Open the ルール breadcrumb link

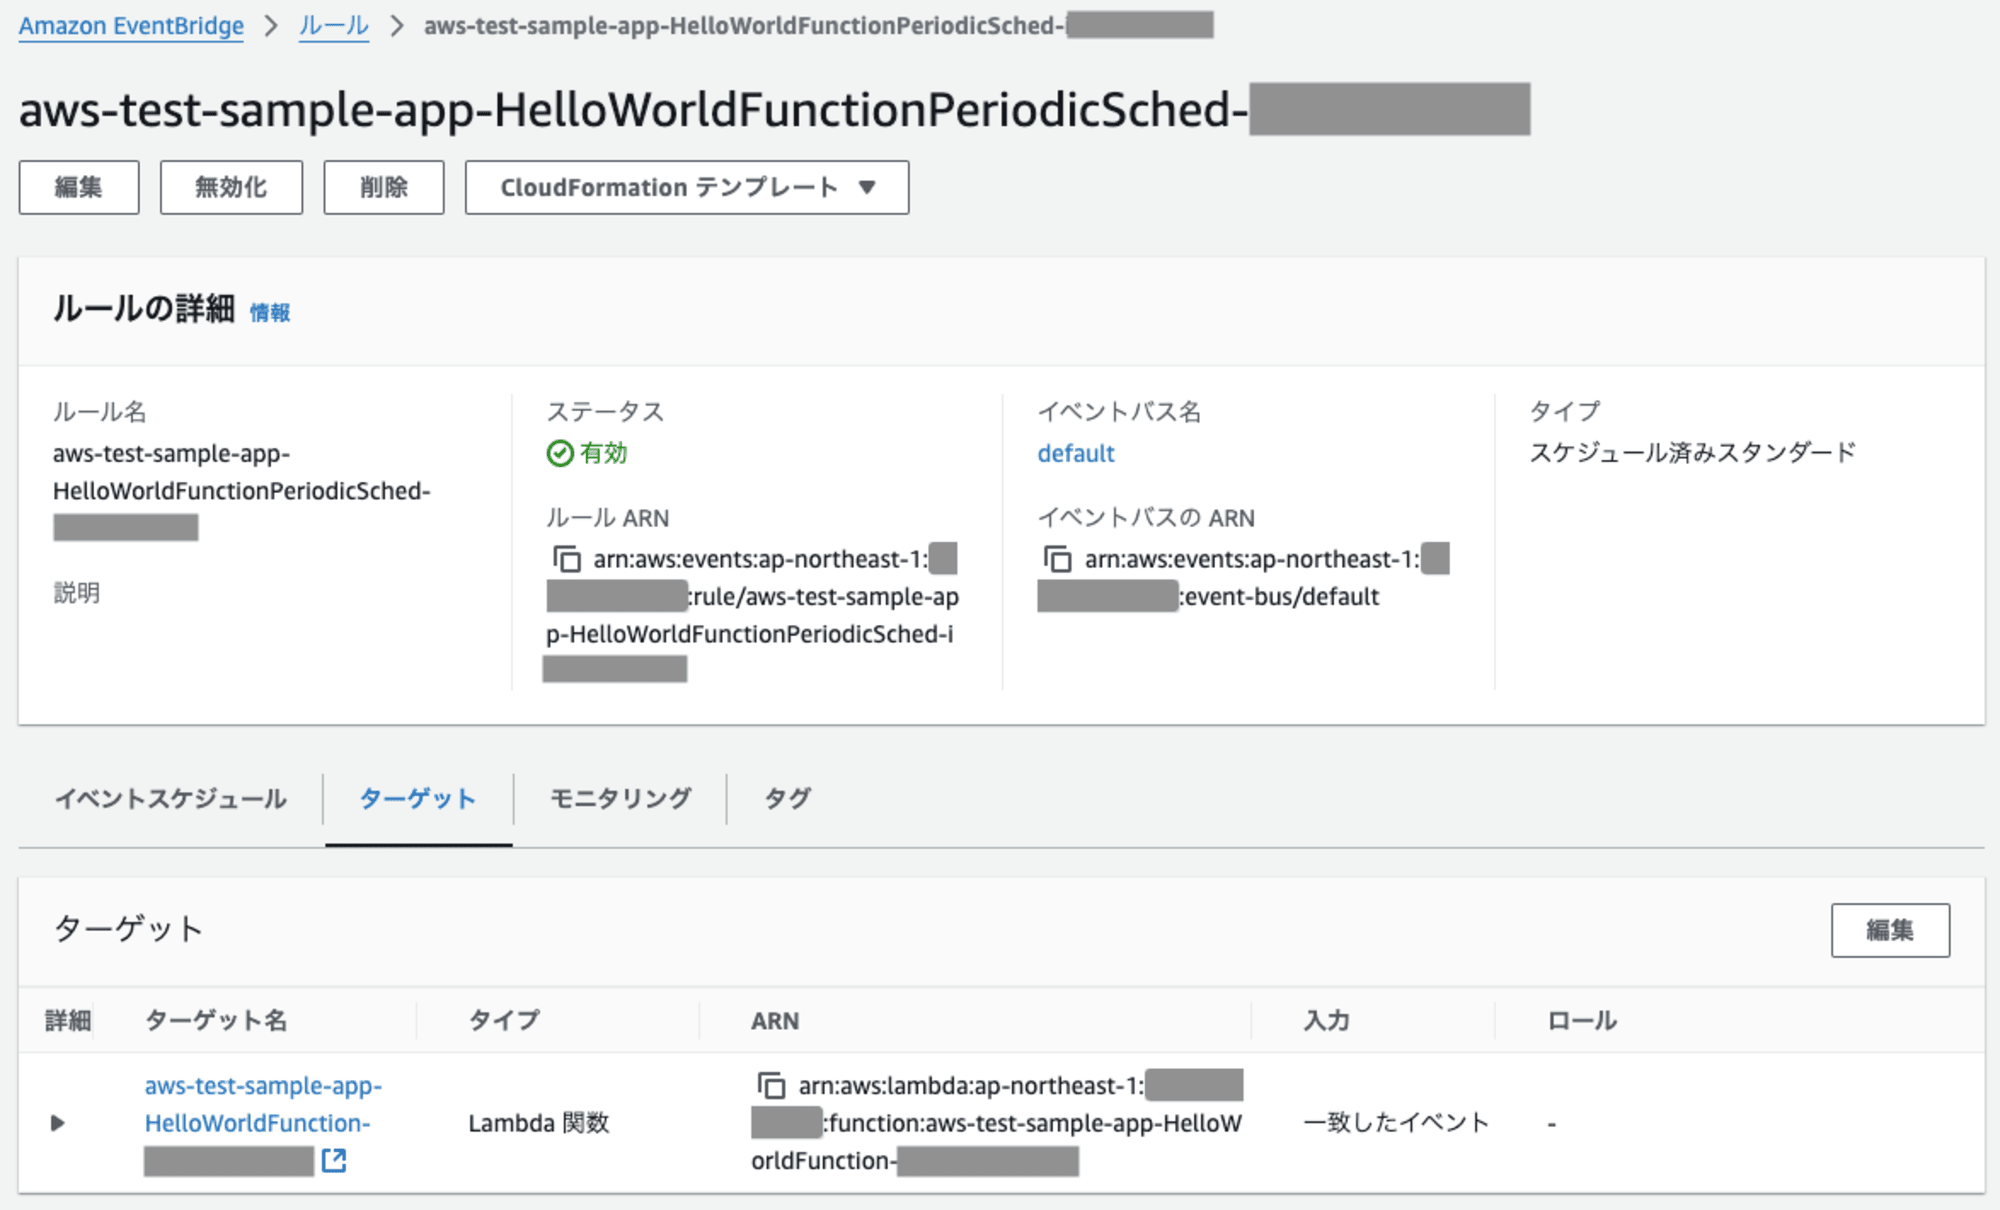334,26
